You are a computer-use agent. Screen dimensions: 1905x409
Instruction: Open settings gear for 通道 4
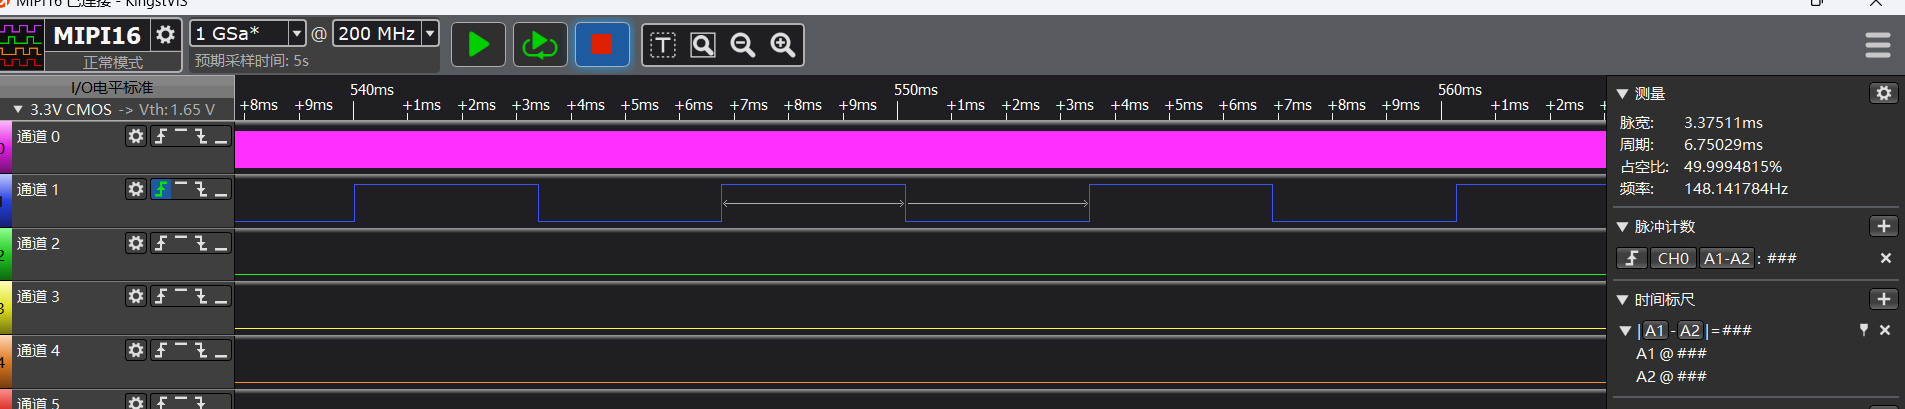(x=136, y=350)
